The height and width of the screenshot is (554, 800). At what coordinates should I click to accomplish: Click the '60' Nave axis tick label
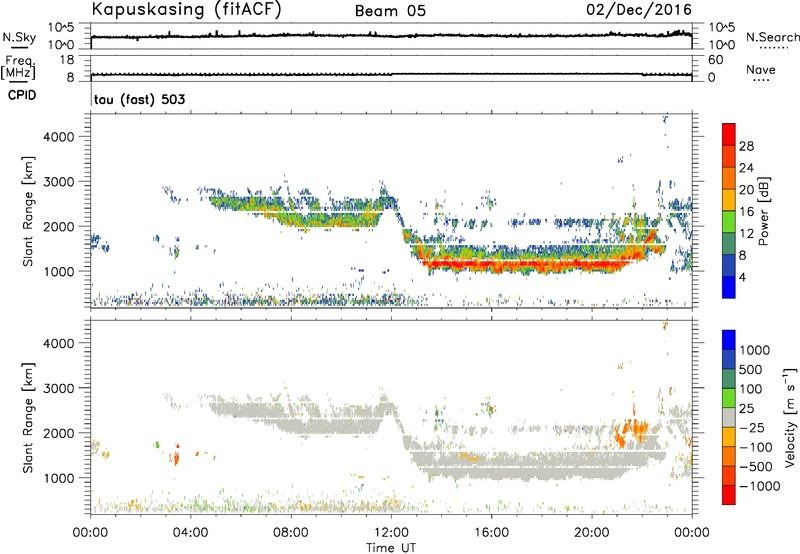(715, 60)
